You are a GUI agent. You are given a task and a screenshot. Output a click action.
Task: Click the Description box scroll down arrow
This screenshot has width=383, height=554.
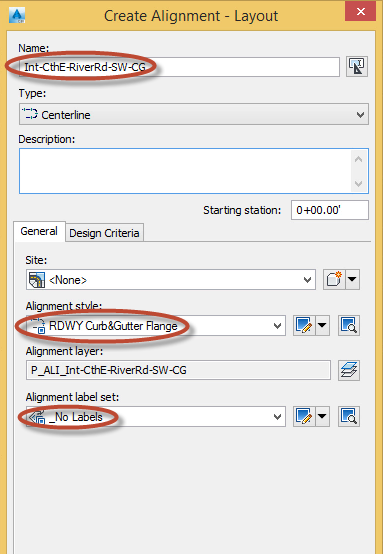pos(359,184)
